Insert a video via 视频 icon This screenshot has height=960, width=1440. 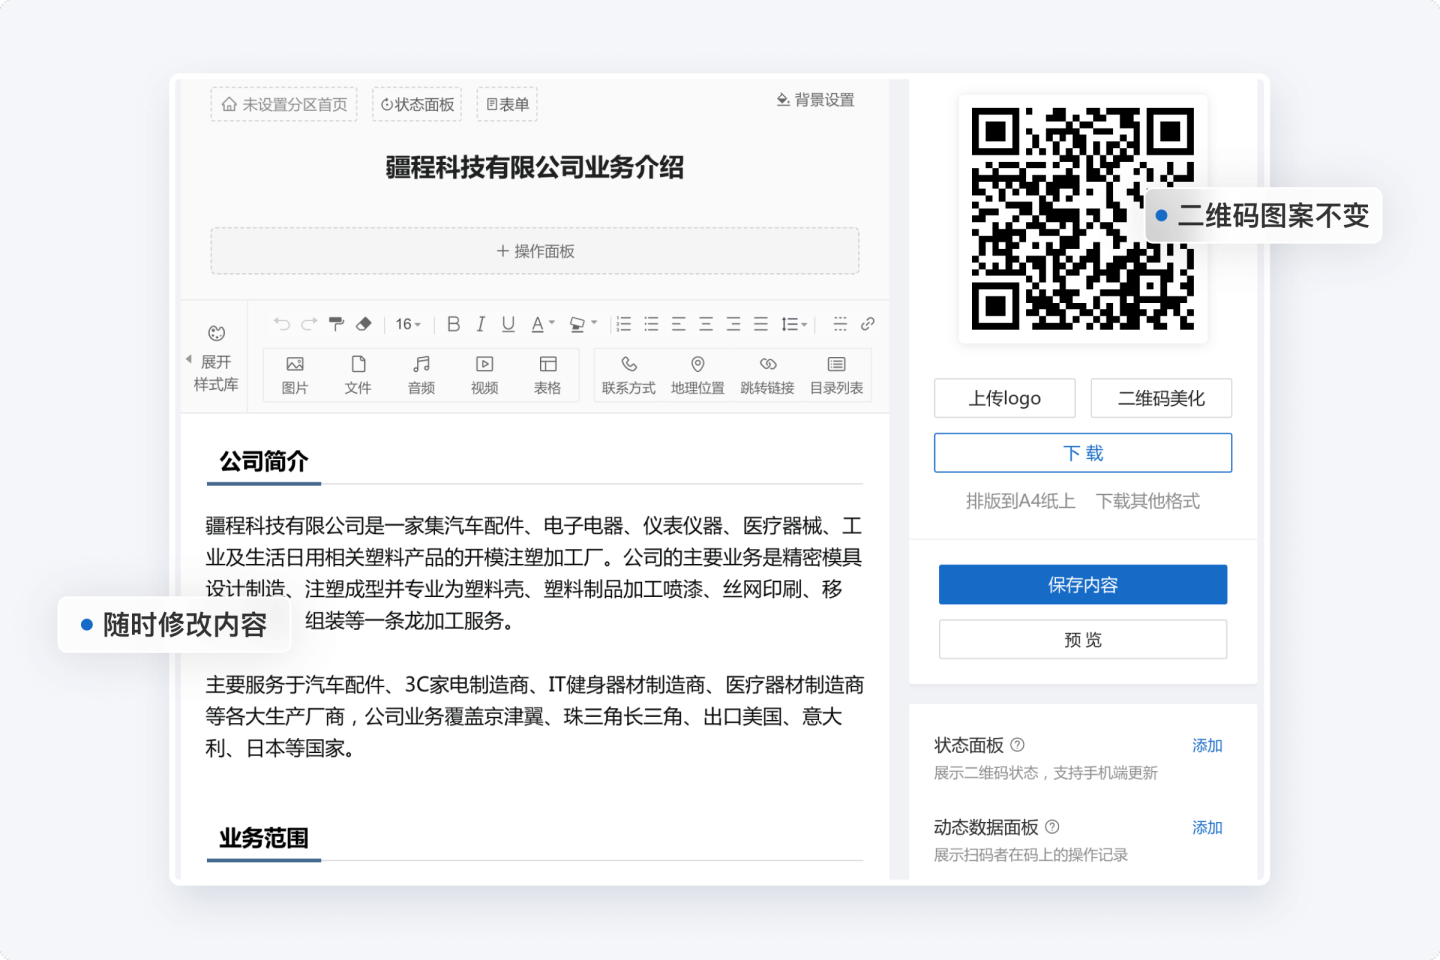click(x=484, y=374)
